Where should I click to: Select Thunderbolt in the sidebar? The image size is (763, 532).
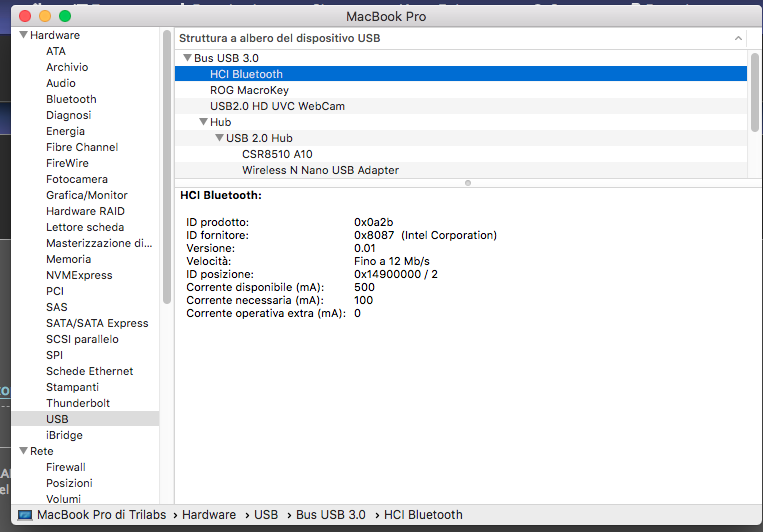(78, 404)
